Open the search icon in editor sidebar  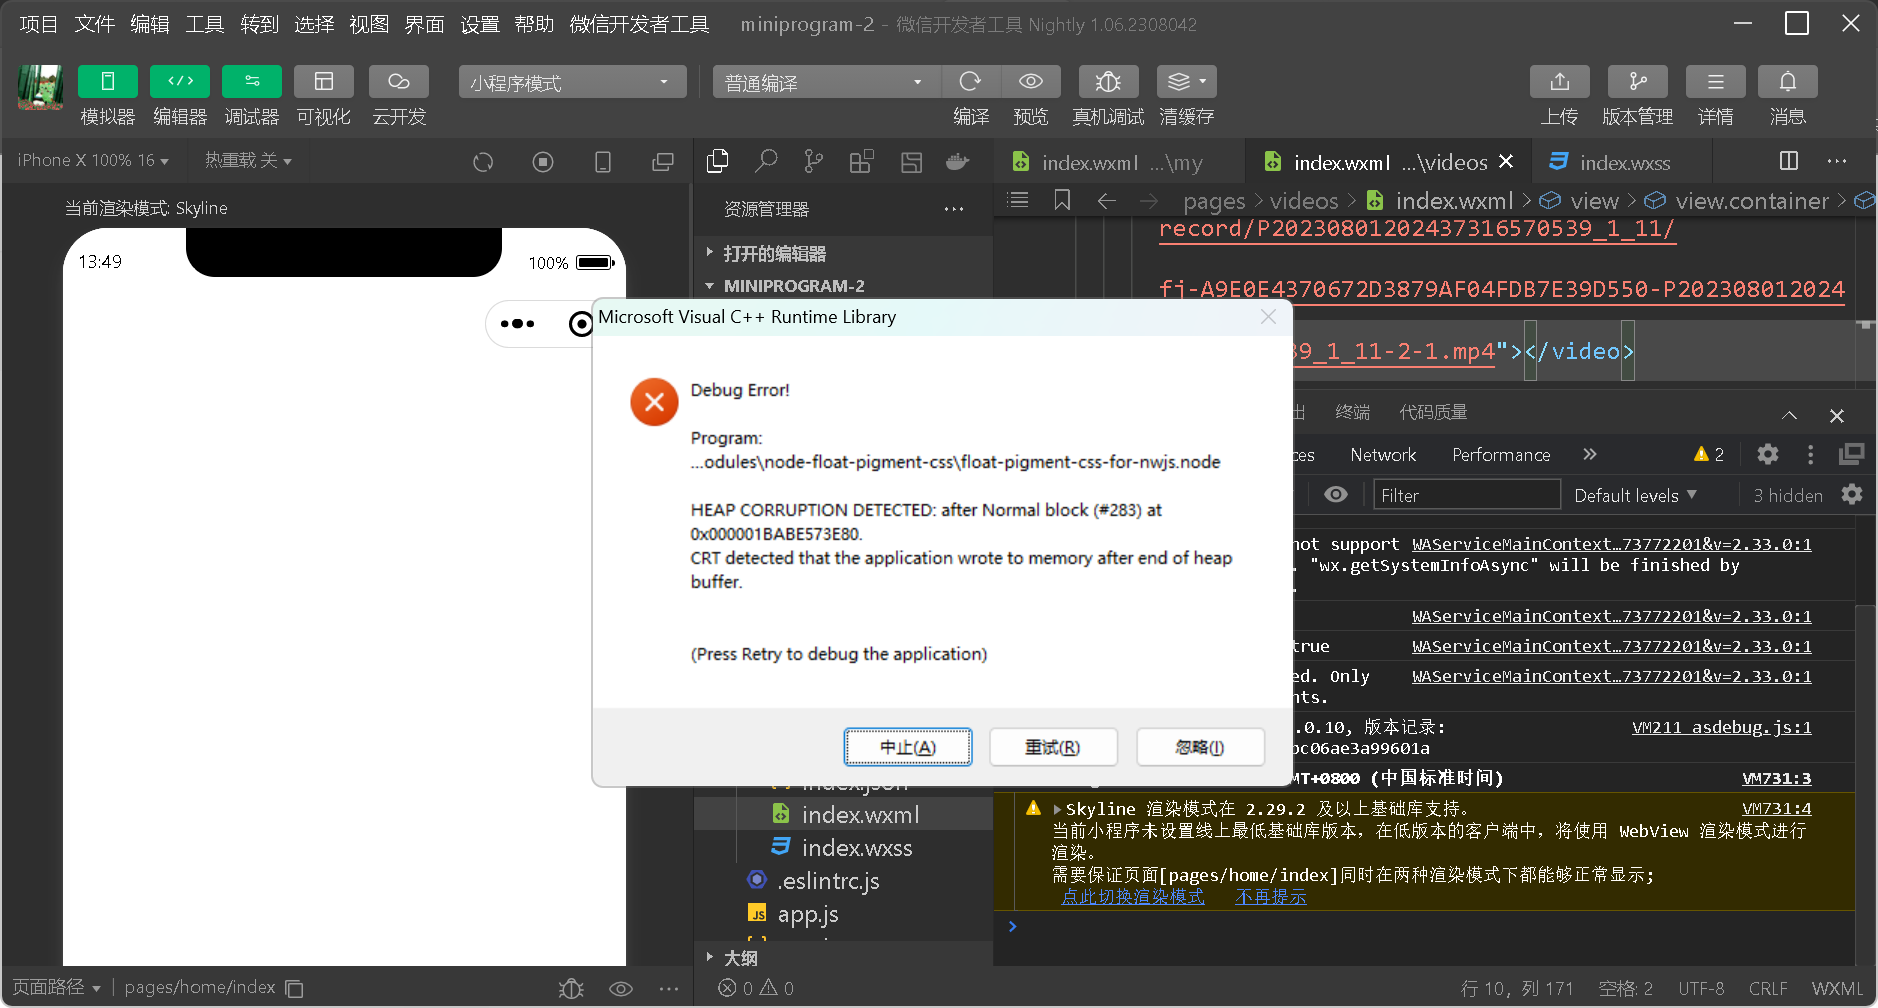tap(766, 161)
